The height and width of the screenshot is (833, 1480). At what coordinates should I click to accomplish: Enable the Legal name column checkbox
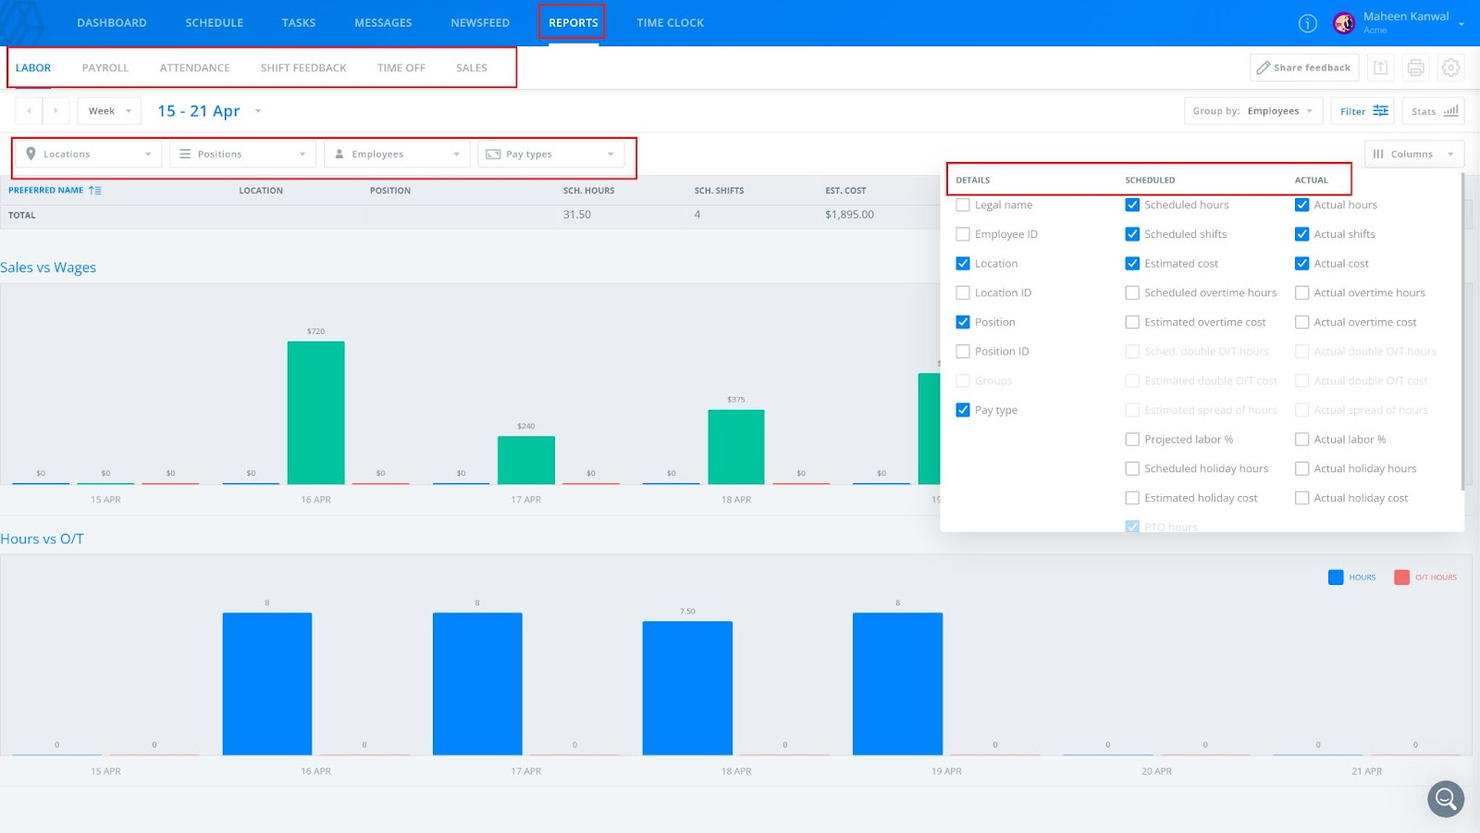tap(963, 205)
